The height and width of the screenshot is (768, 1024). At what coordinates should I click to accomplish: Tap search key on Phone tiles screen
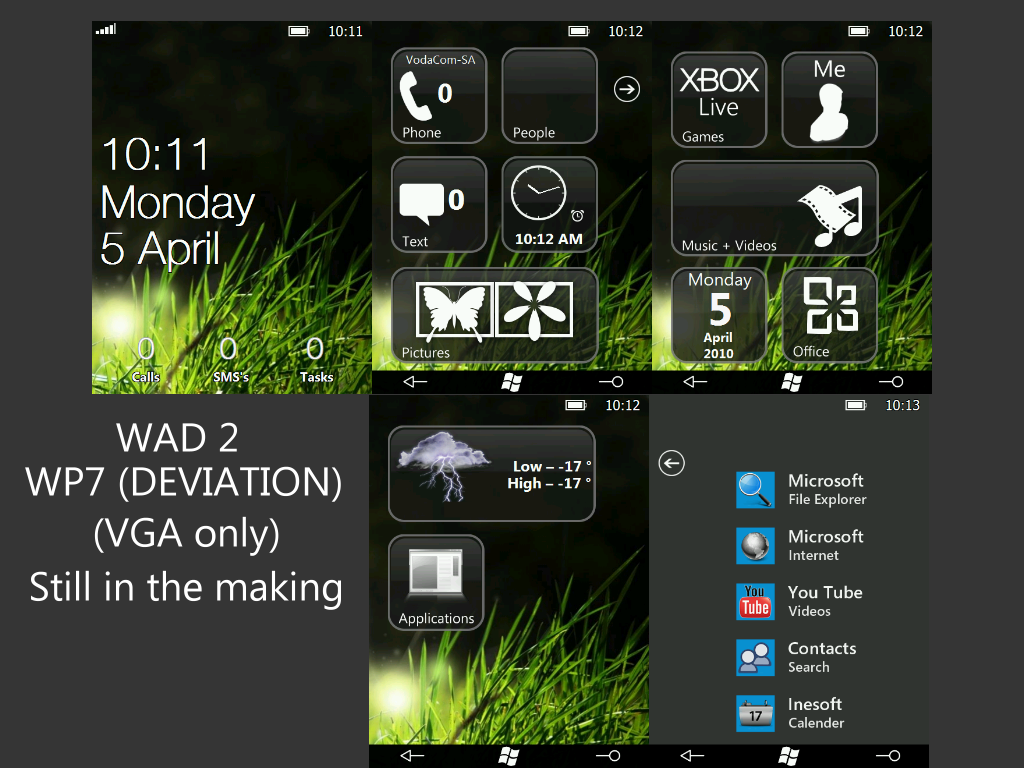tap(611, 381)
